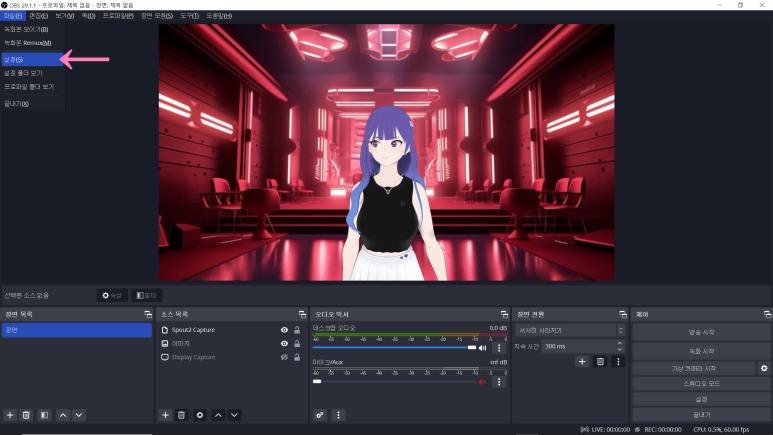Move source down in source list
This screenshot has width=773, height=435.
click(x=234, y=415)
